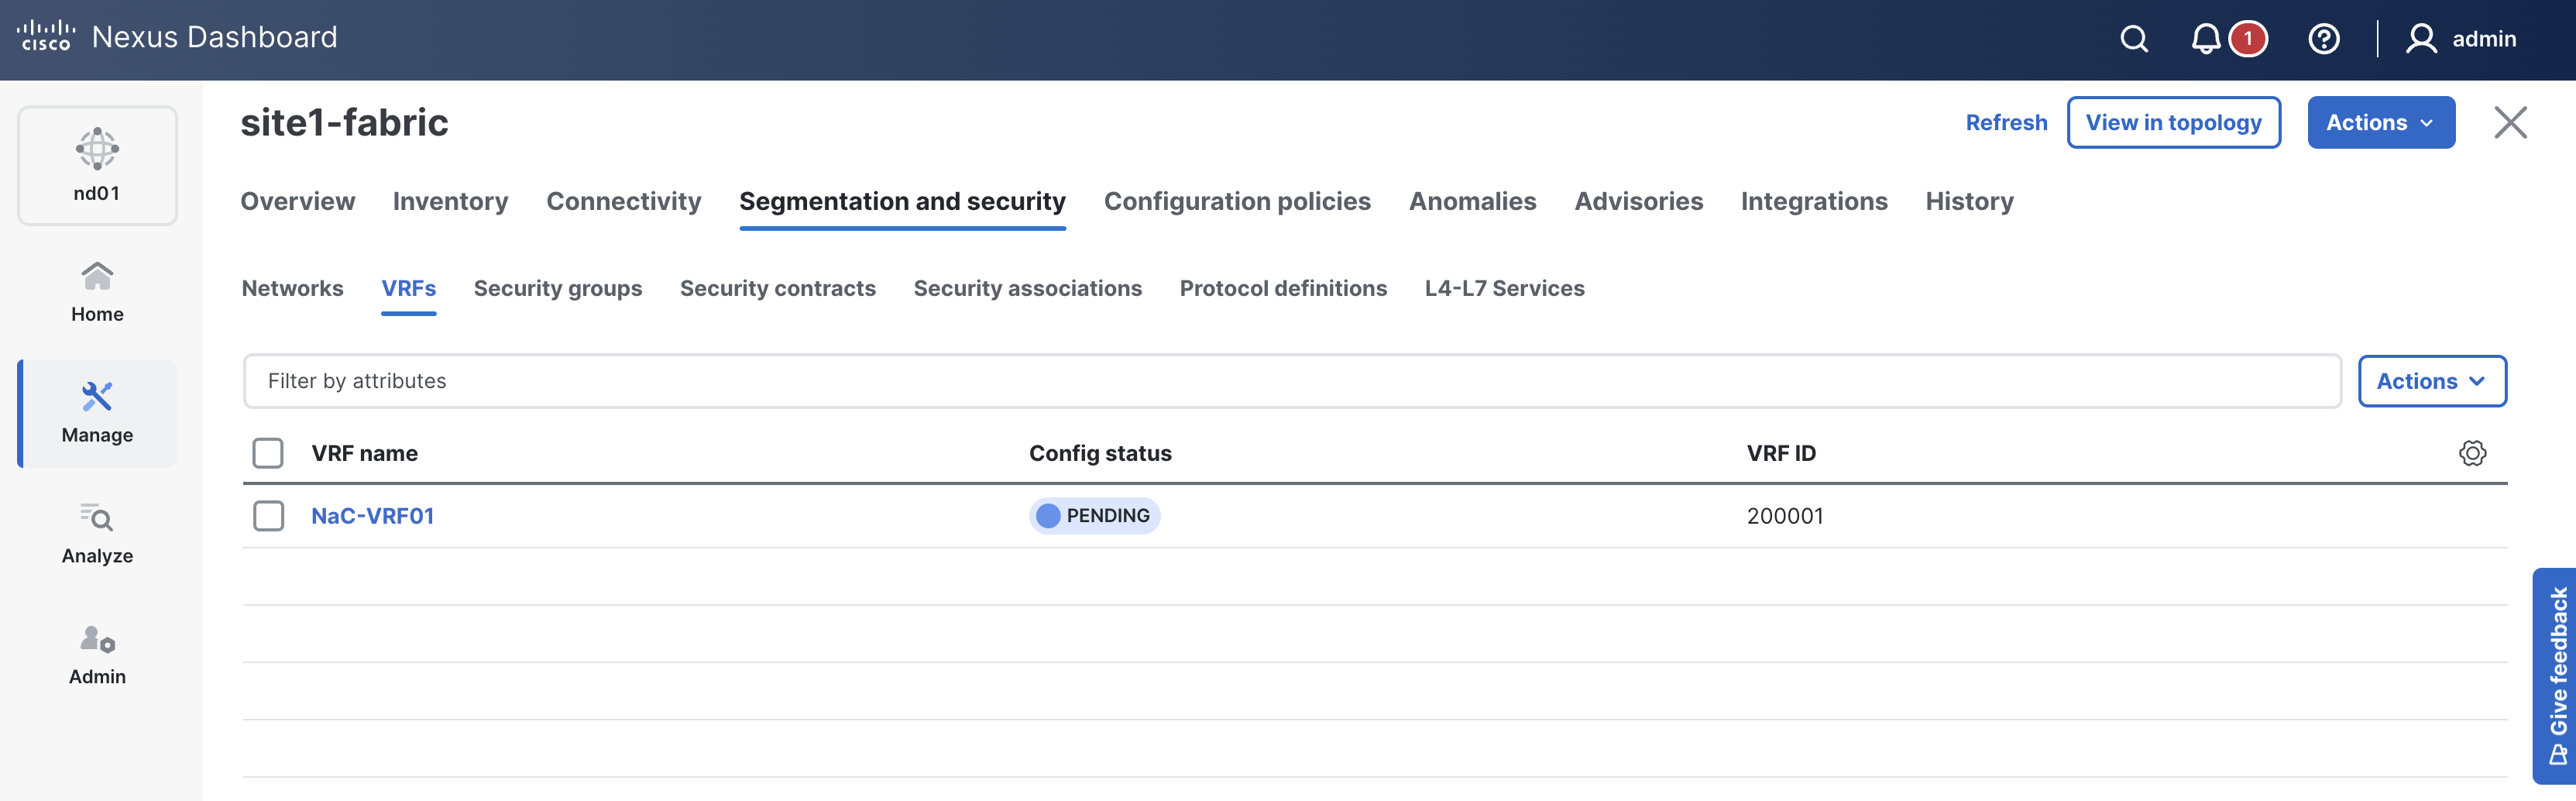Open the Admin sidebar section
Viewport: 2576px width, 801px height.
(x=97, y=654)
